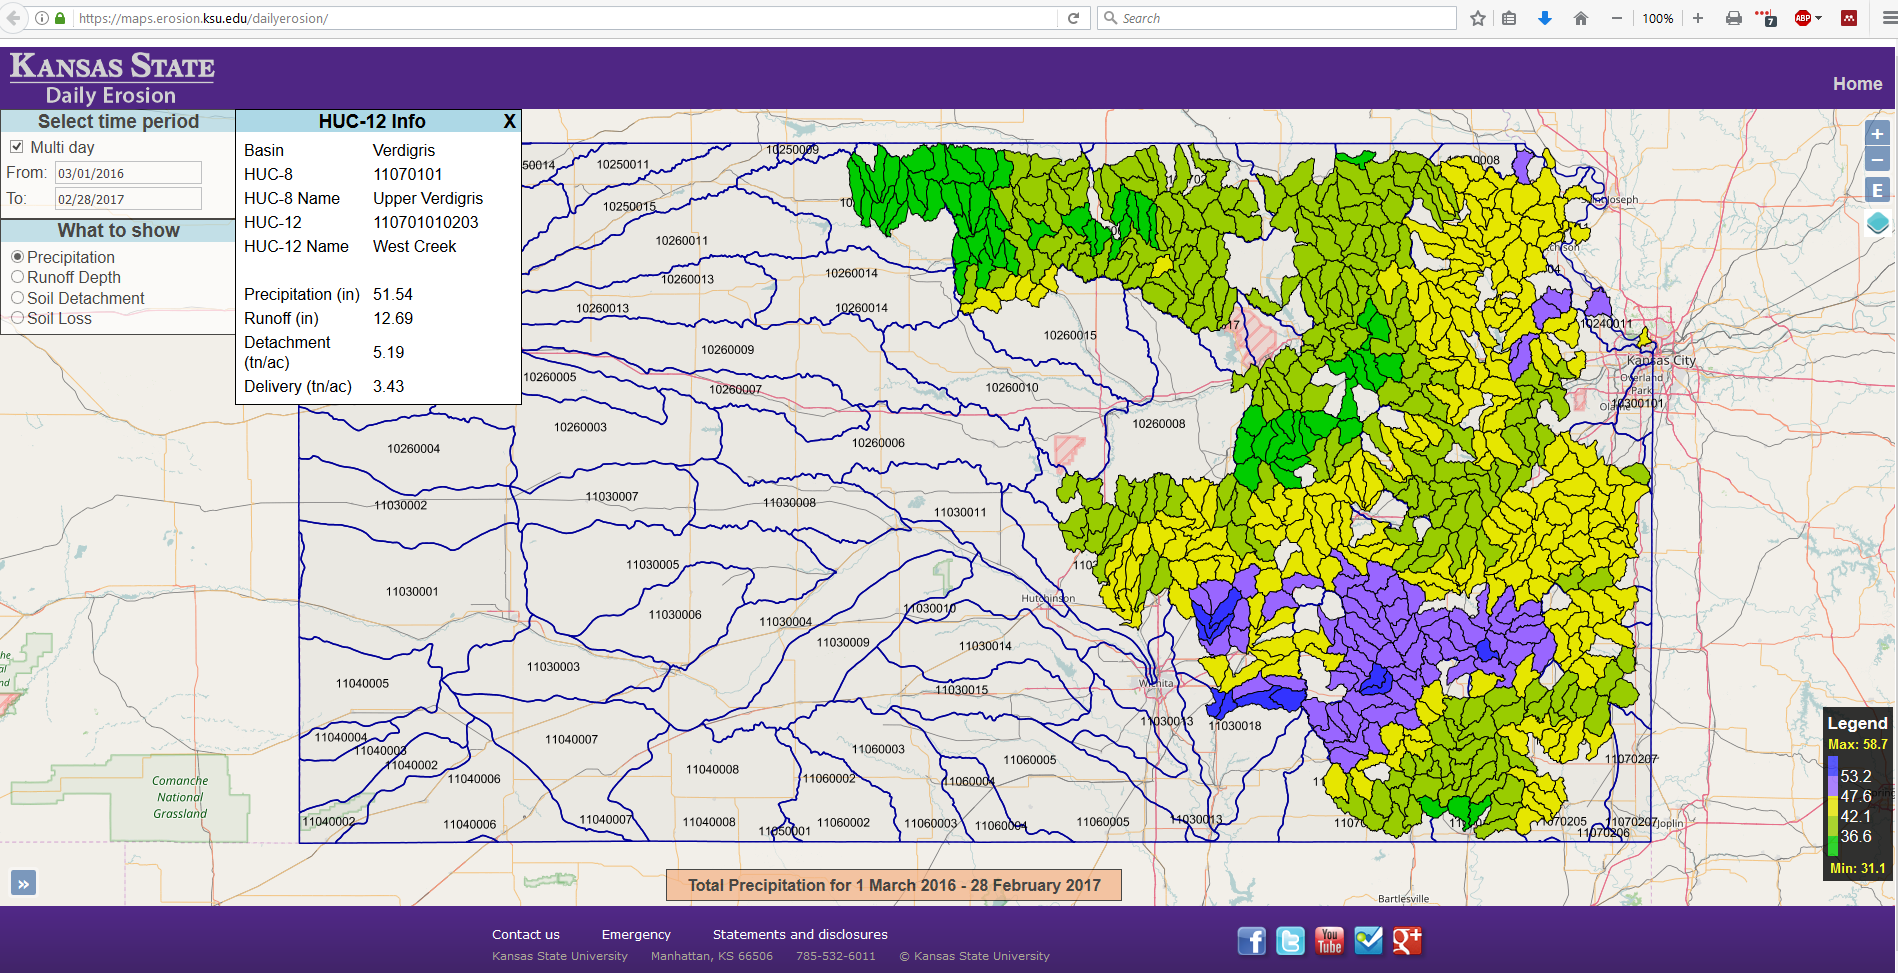Screen dimensions: 1898x973
Task: Open the YouTube social link
Action: [x=1329, y=941]
